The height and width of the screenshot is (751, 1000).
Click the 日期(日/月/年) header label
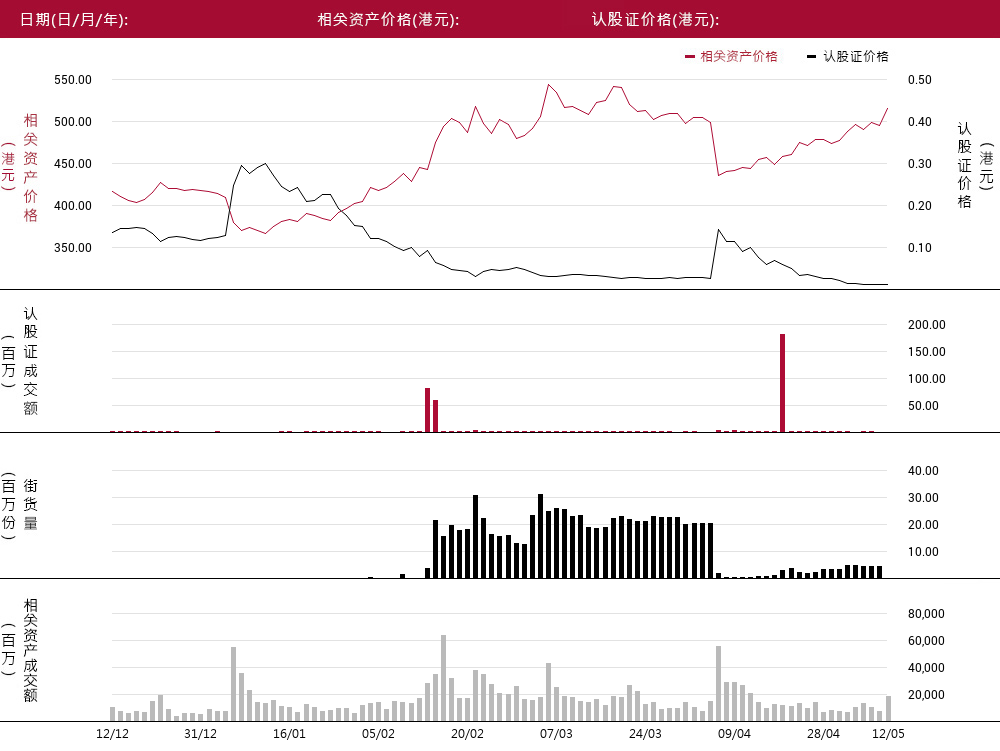(74, 19)
